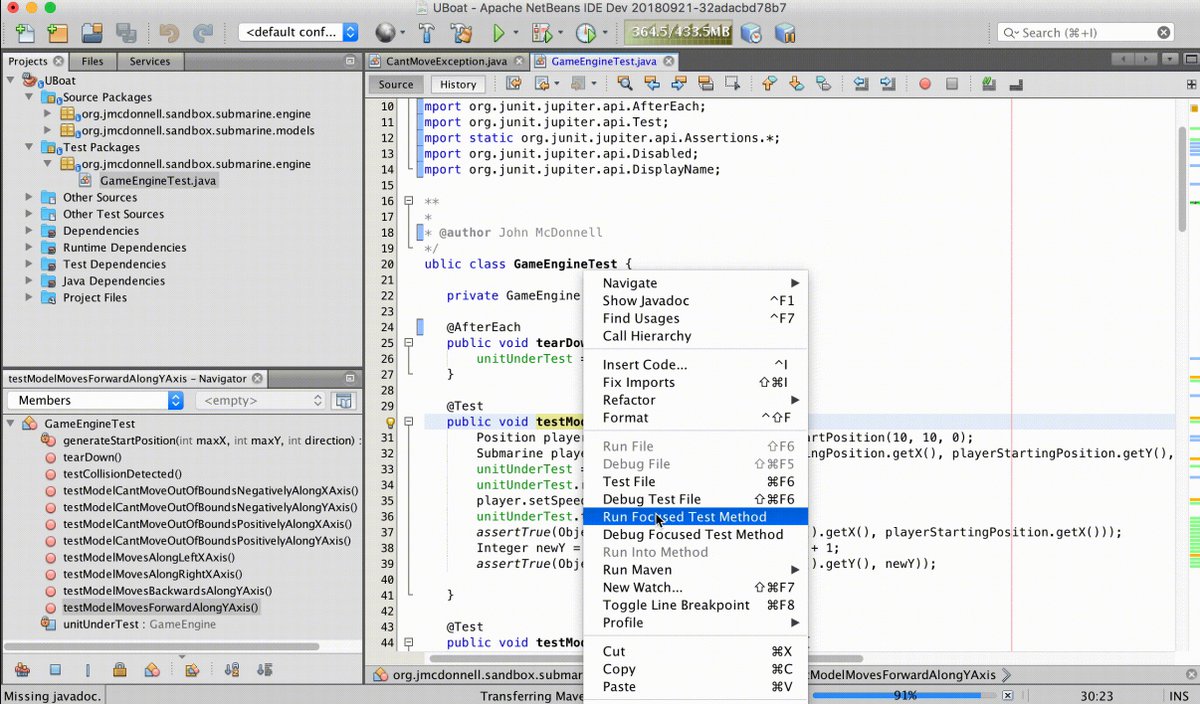The height and width of the screenshot is (704, 1200).
Task: Click the Undo arrow icon
Action: (169, 32)
